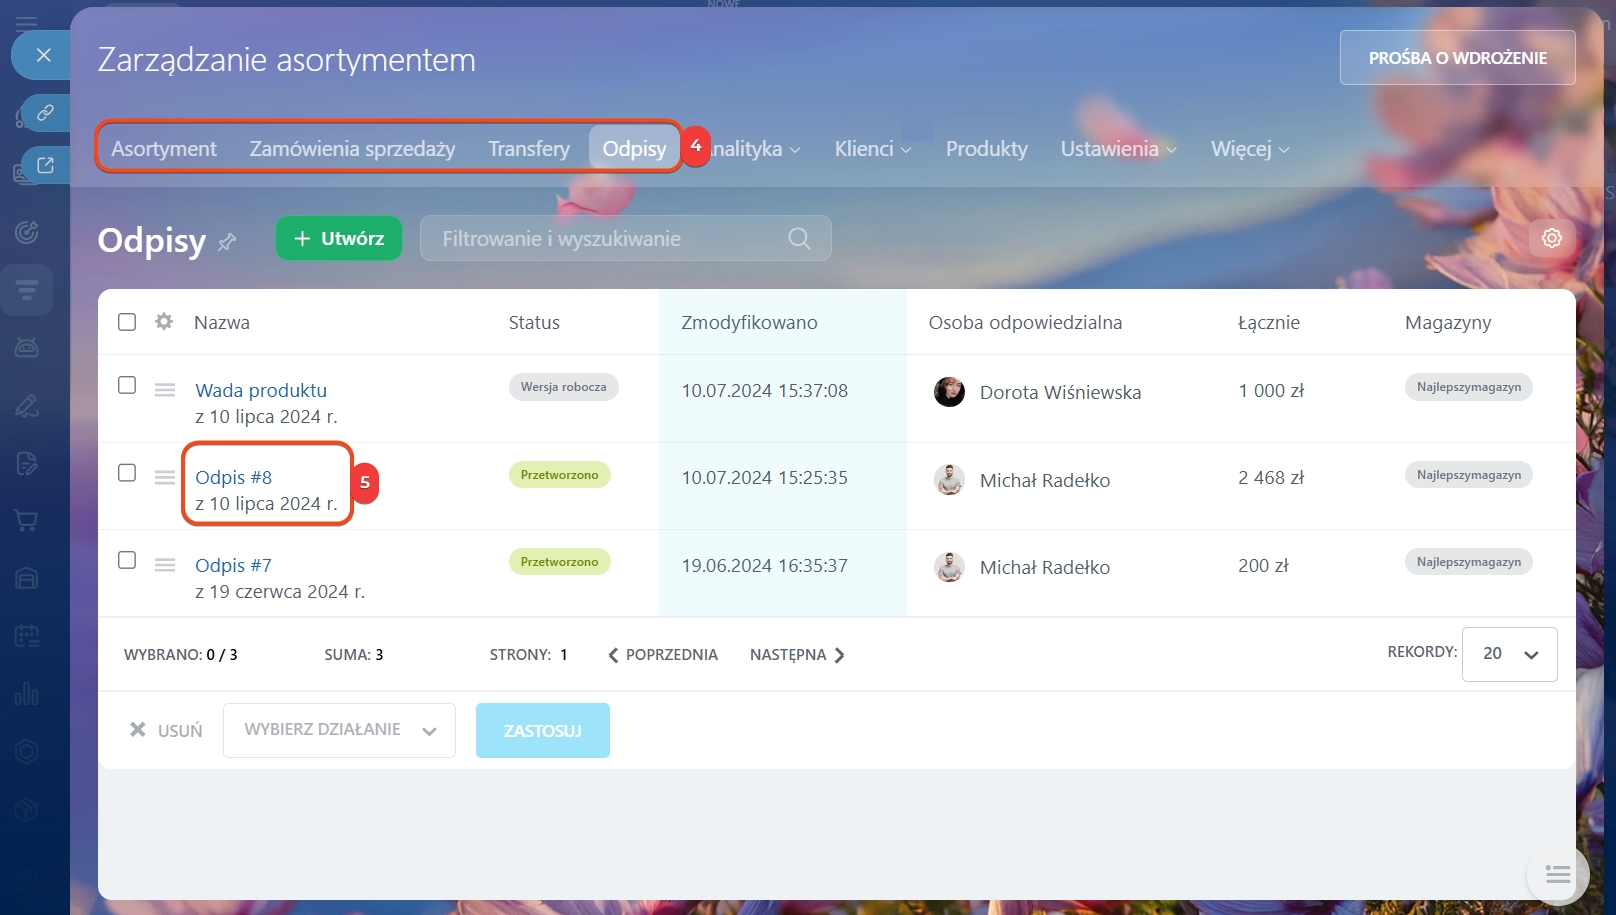This screenshot has width=1616, height=915.
Task: Open the Odpis #7 document link
Action: 234,565
